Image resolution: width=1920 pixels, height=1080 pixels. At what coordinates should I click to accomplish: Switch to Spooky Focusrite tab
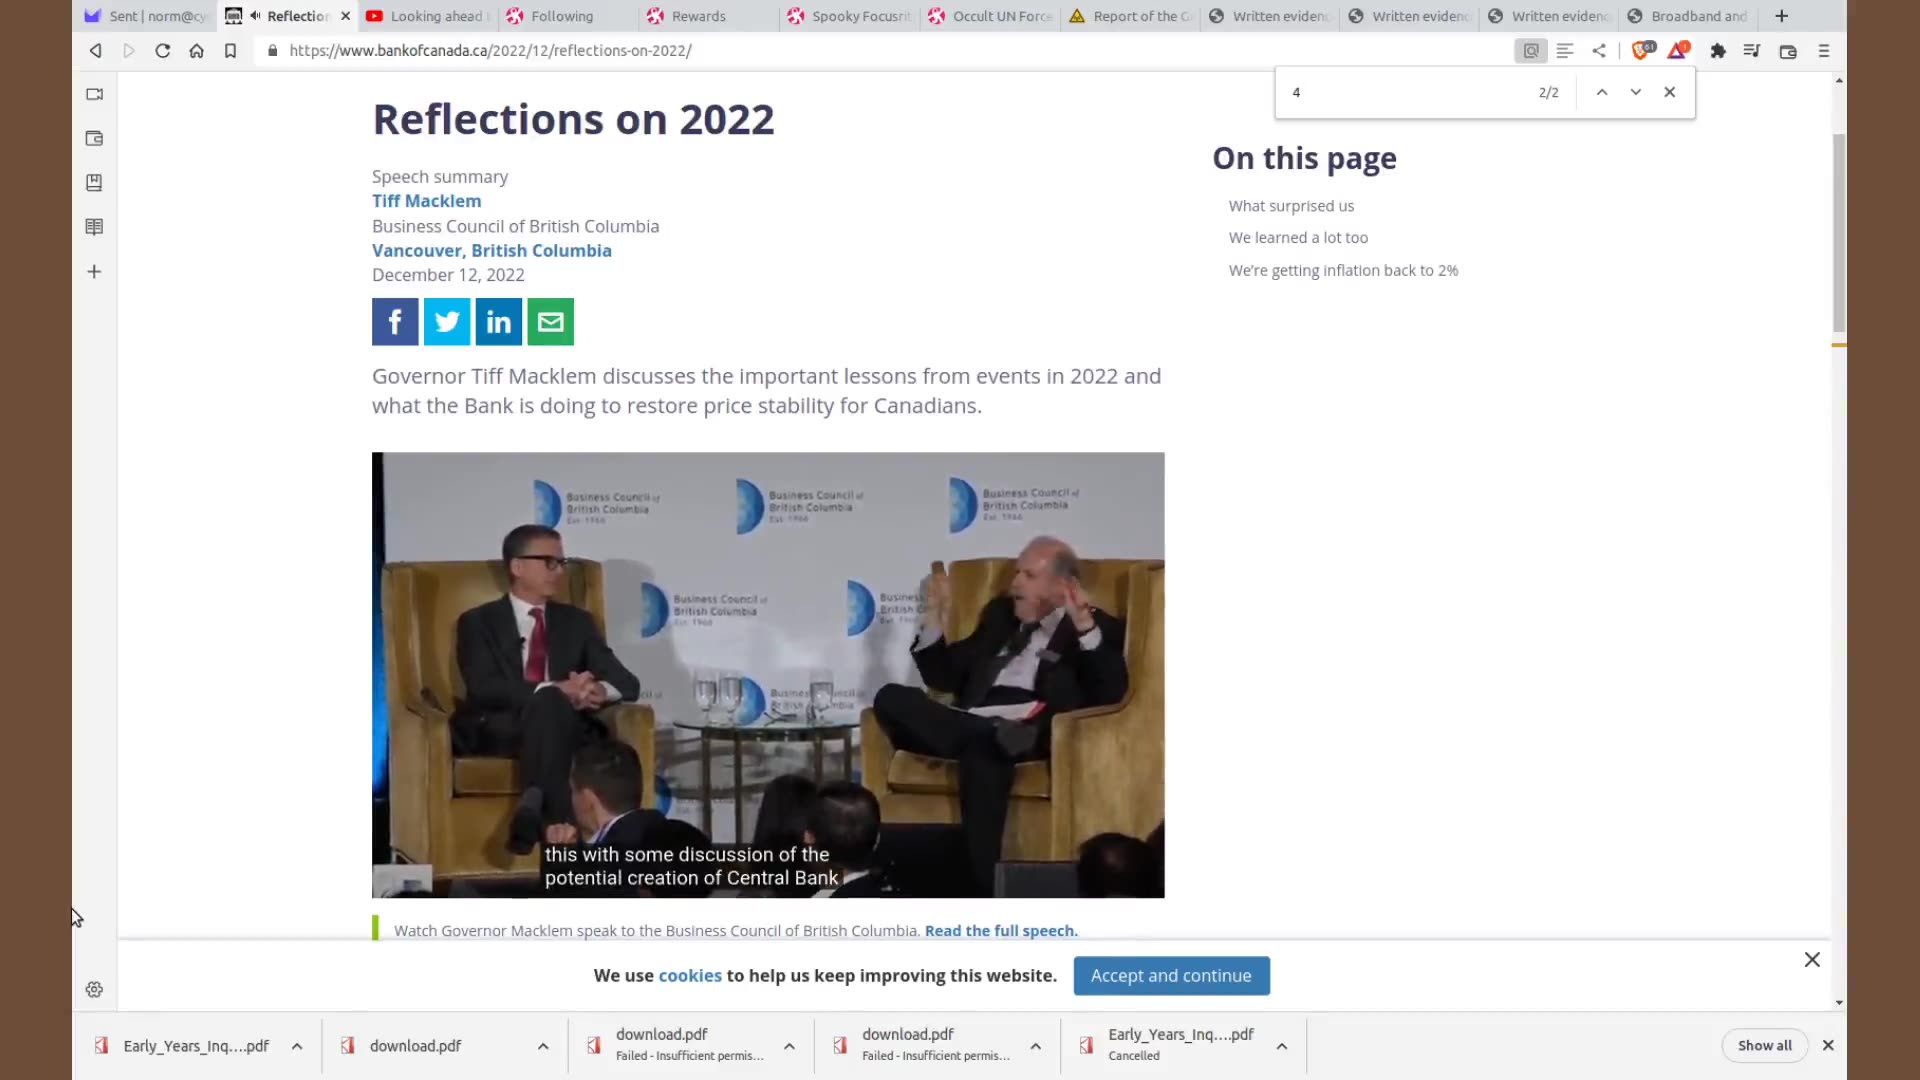(x=860, y=16)
